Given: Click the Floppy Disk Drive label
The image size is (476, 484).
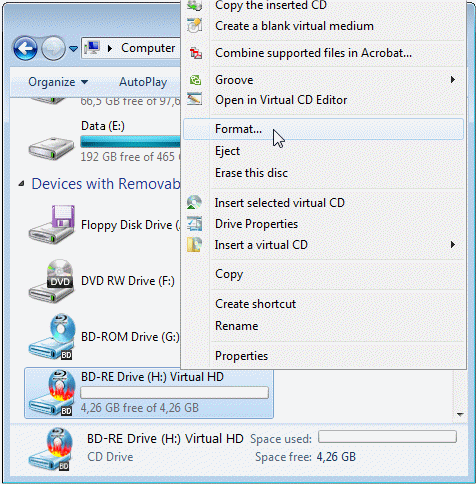Looking at the screenshot, I should (131, 225).
